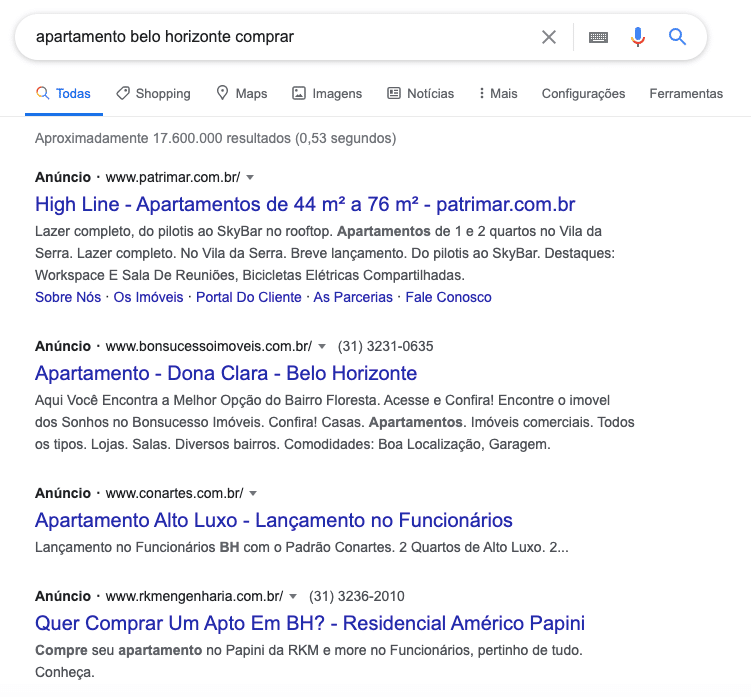Open Quer Comprar Um Apto Em BH? ad
This screenshot has width=751, height=697.
310,623
